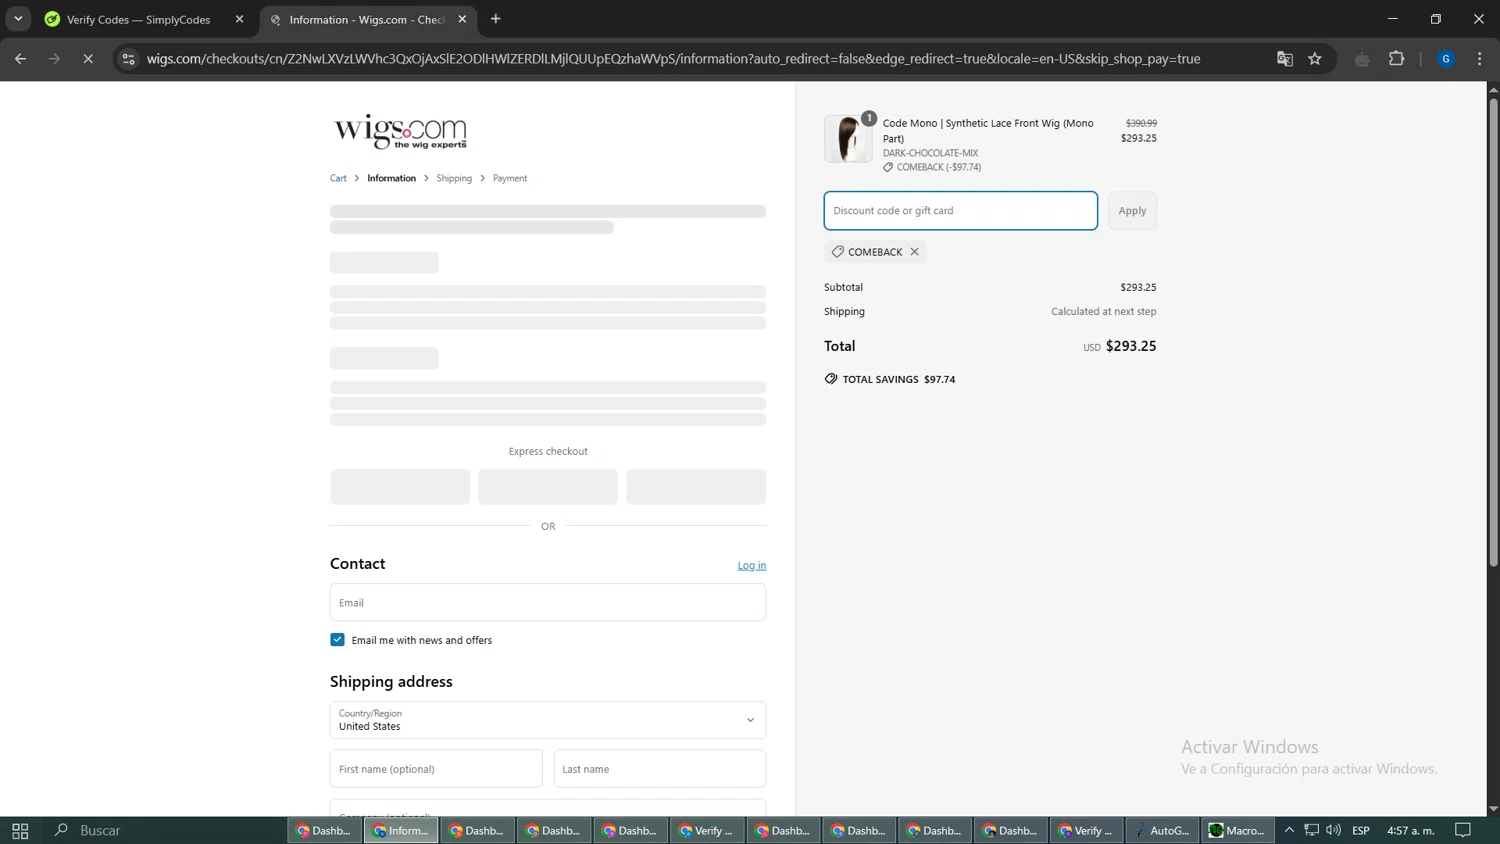Open new tab with plus button
The image size is (1500, 844).
pos(496,19)
